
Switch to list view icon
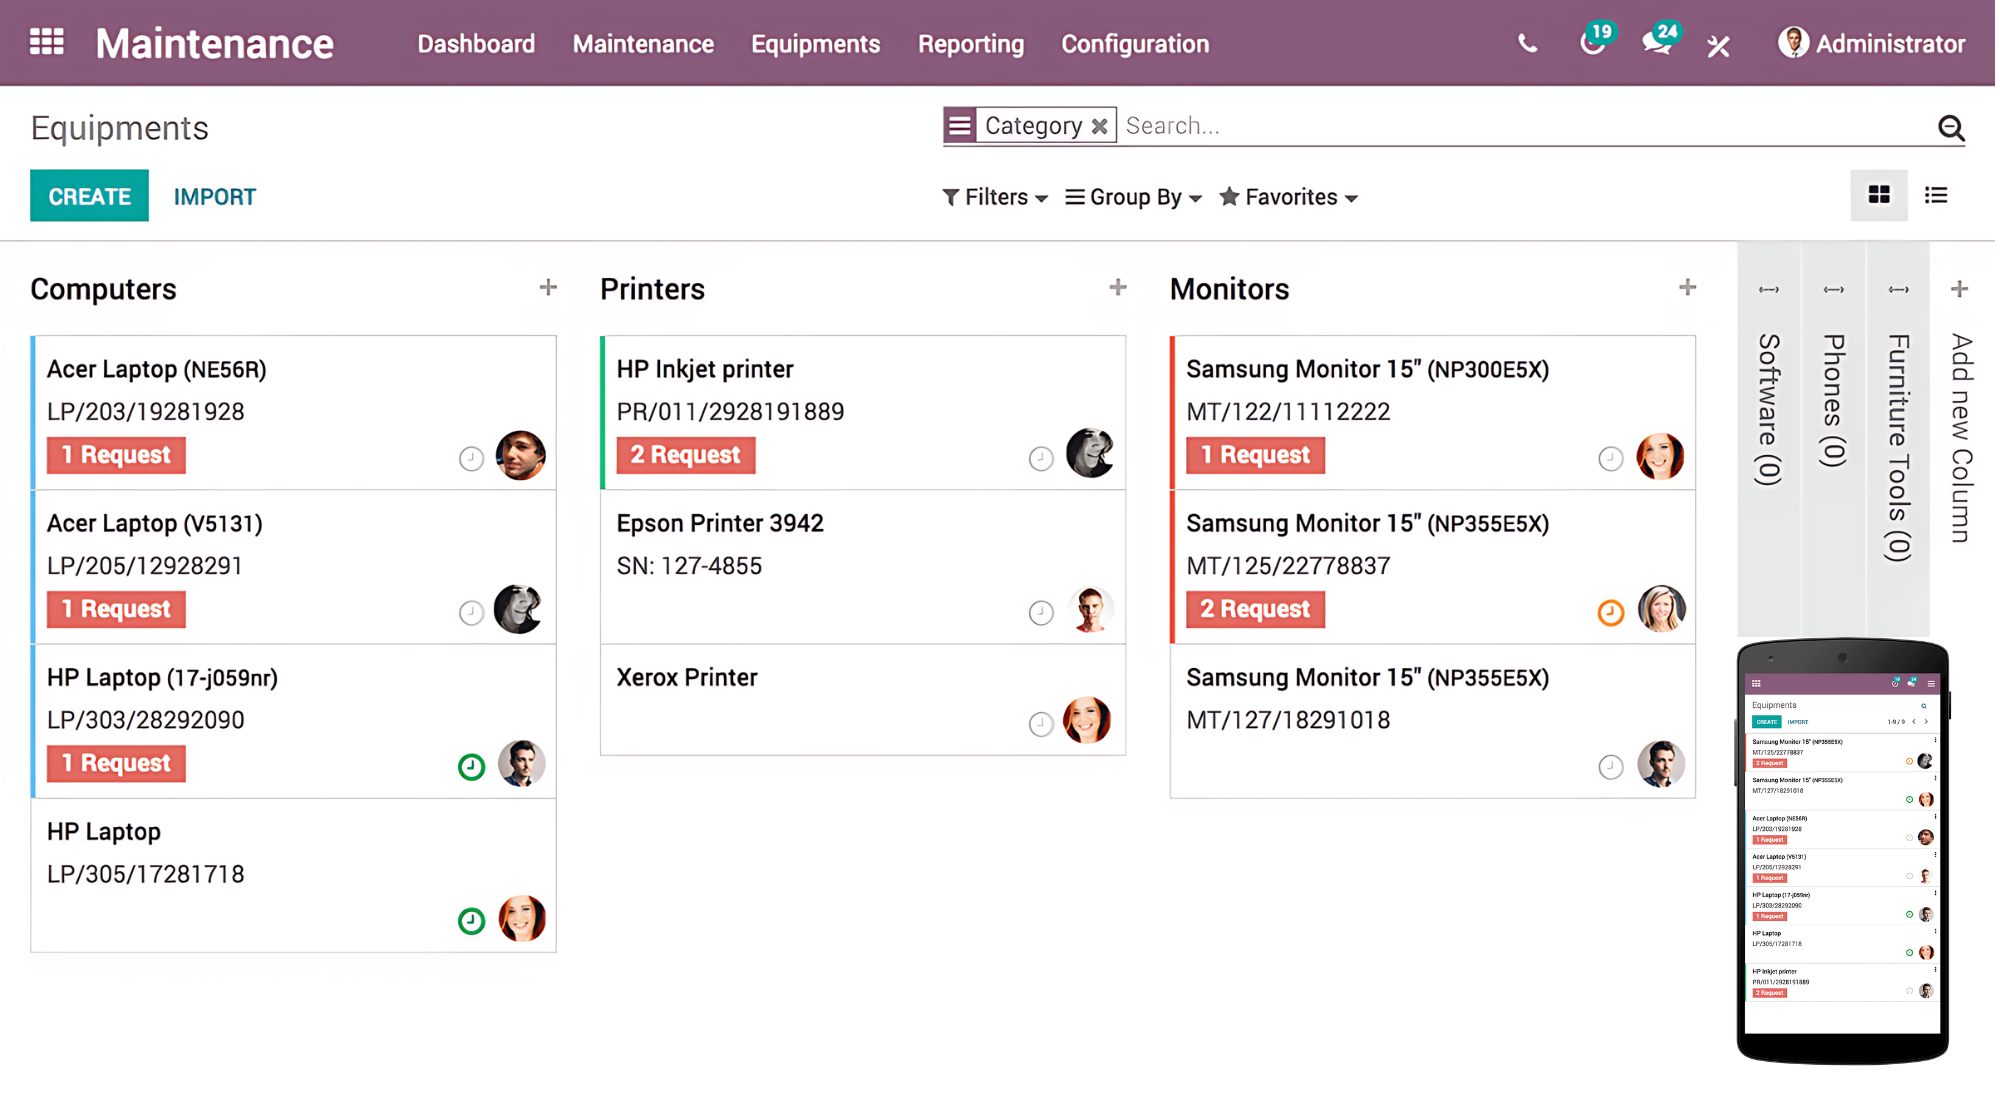[x=1936, y=196]
